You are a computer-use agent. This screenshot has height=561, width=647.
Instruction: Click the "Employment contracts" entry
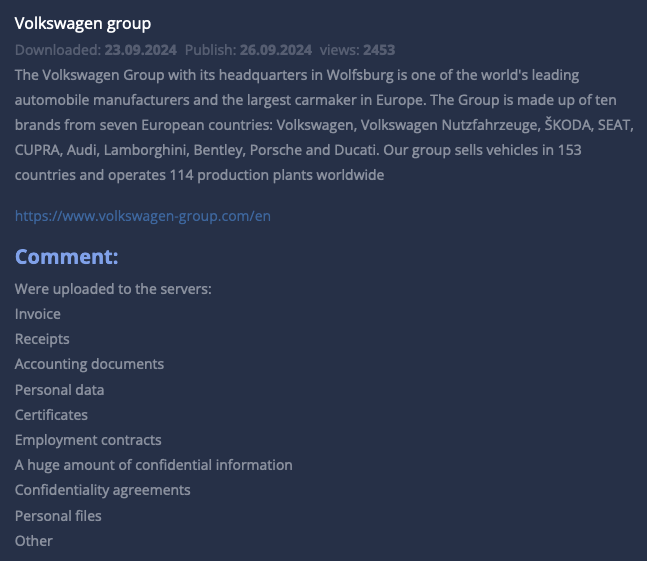[x=88, y=440]
